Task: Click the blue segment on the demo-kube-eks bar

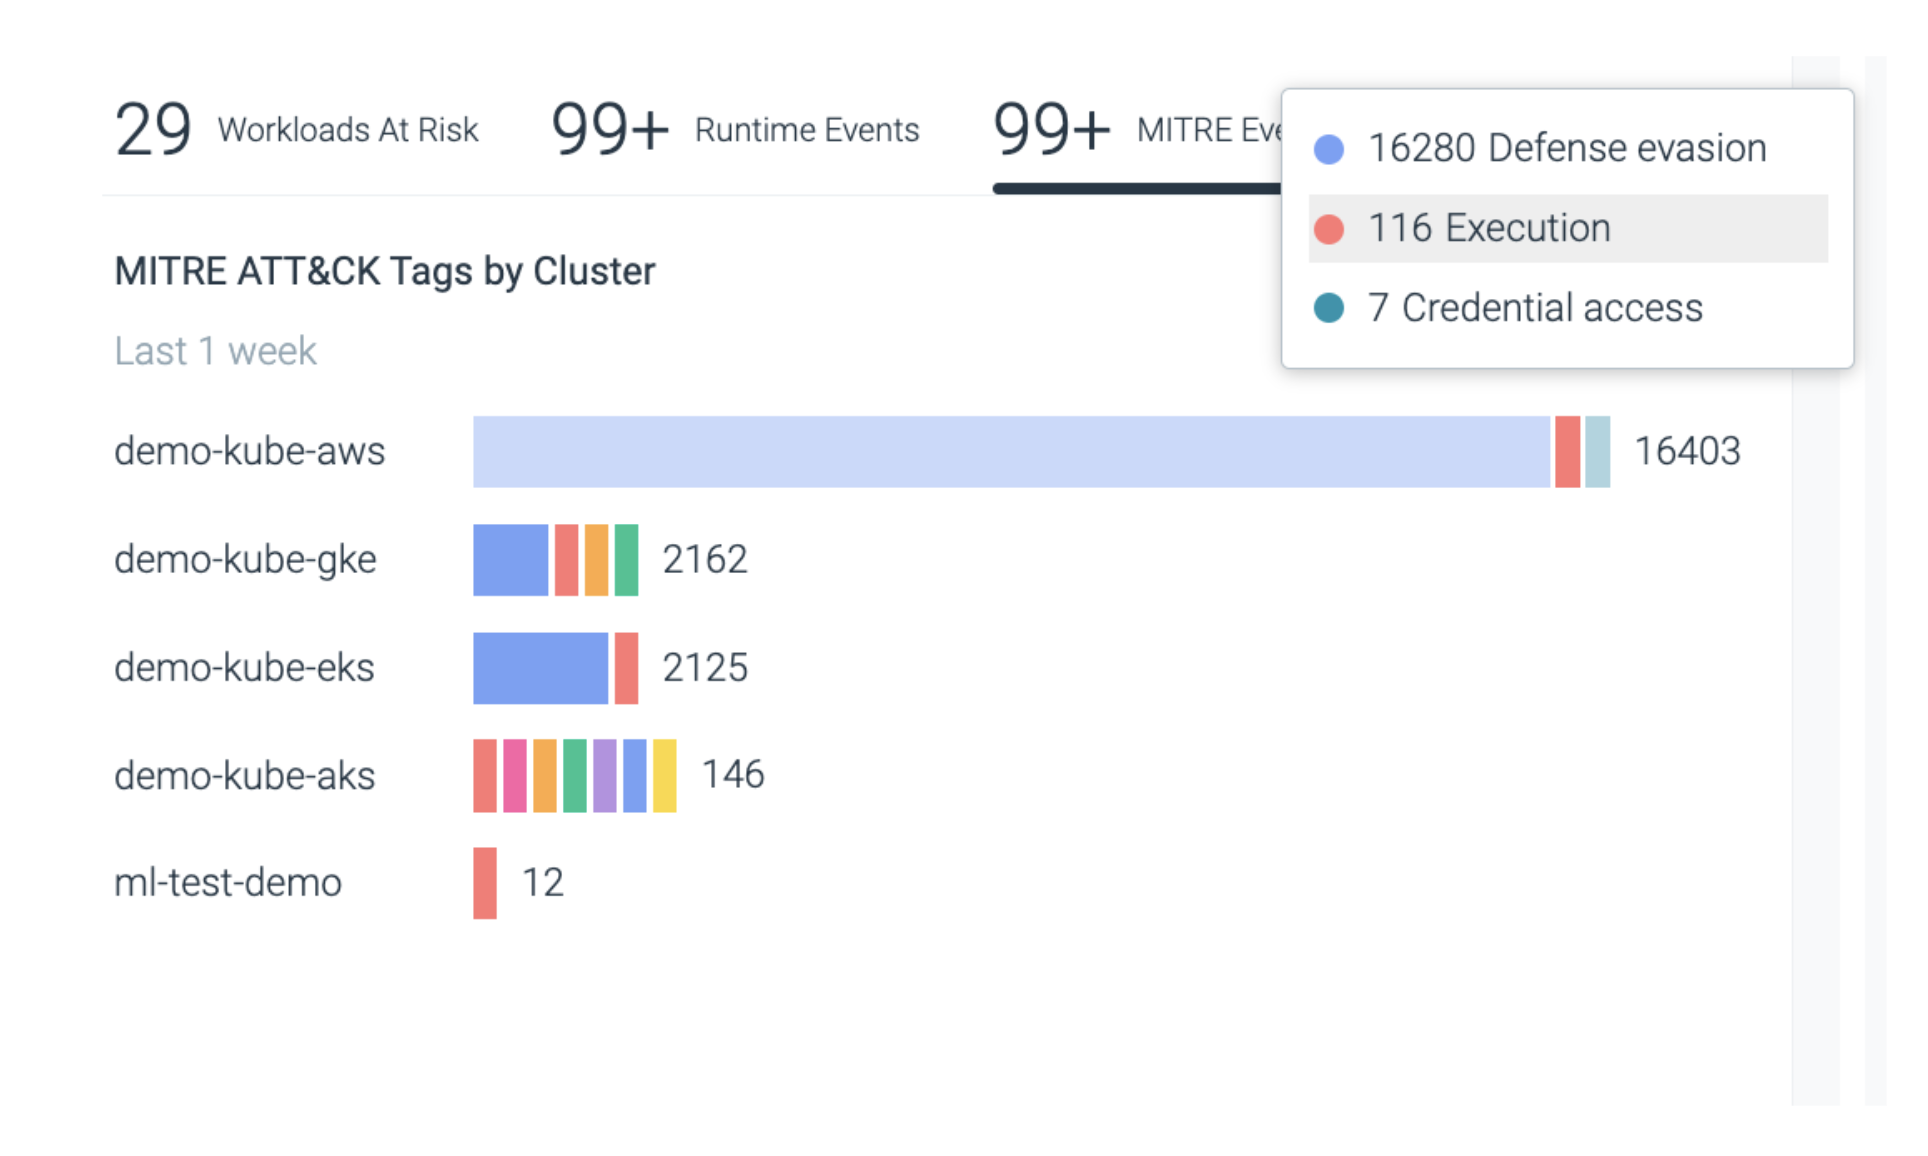Action: pos(540,668)
